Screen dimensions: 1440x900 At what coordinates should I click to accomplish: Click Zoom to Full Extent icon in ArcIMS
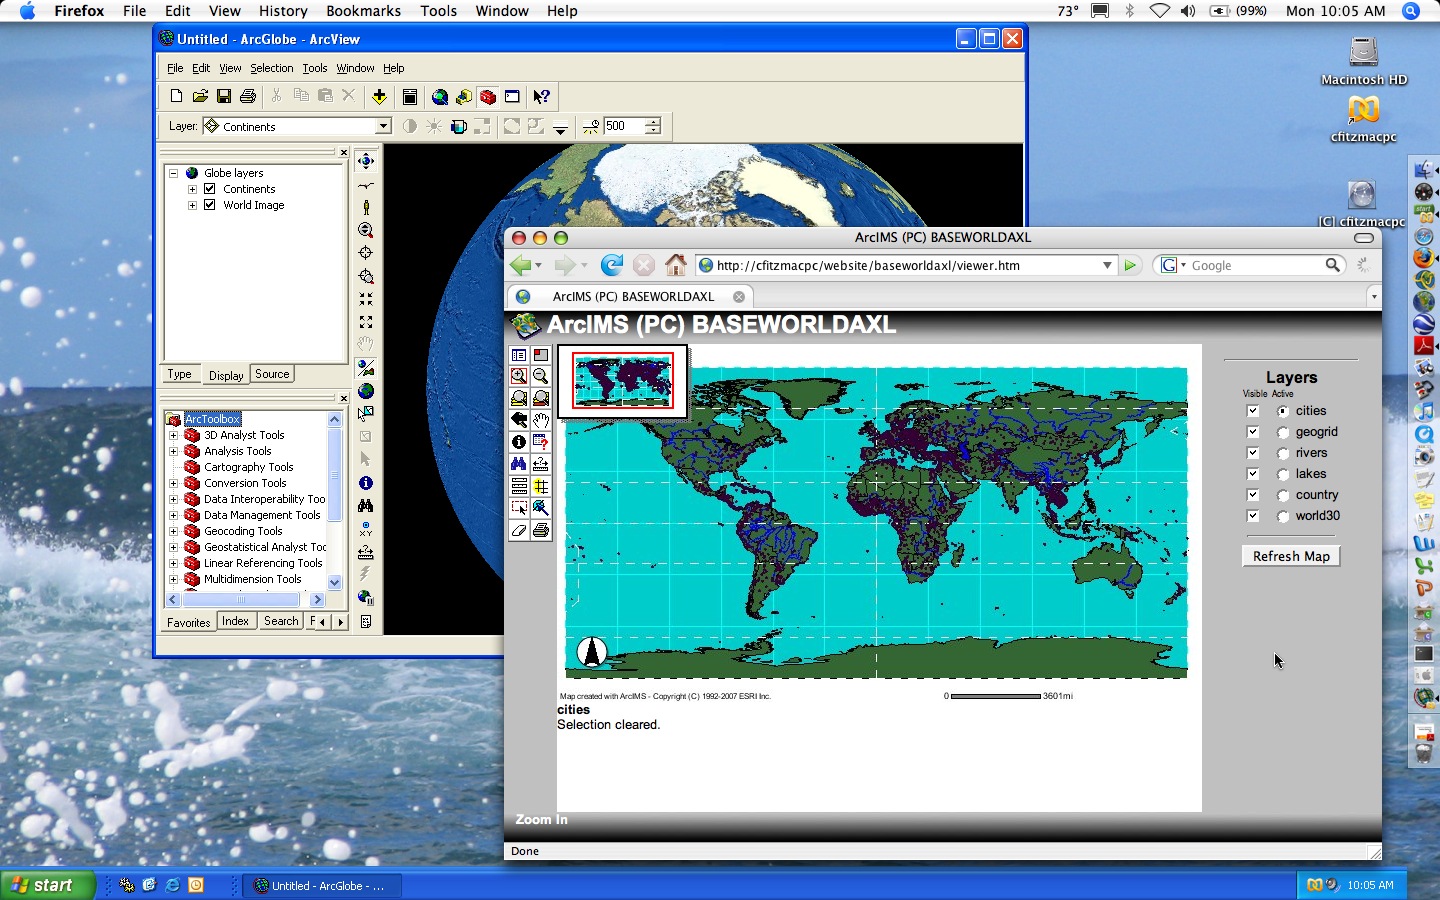(519, 398)
